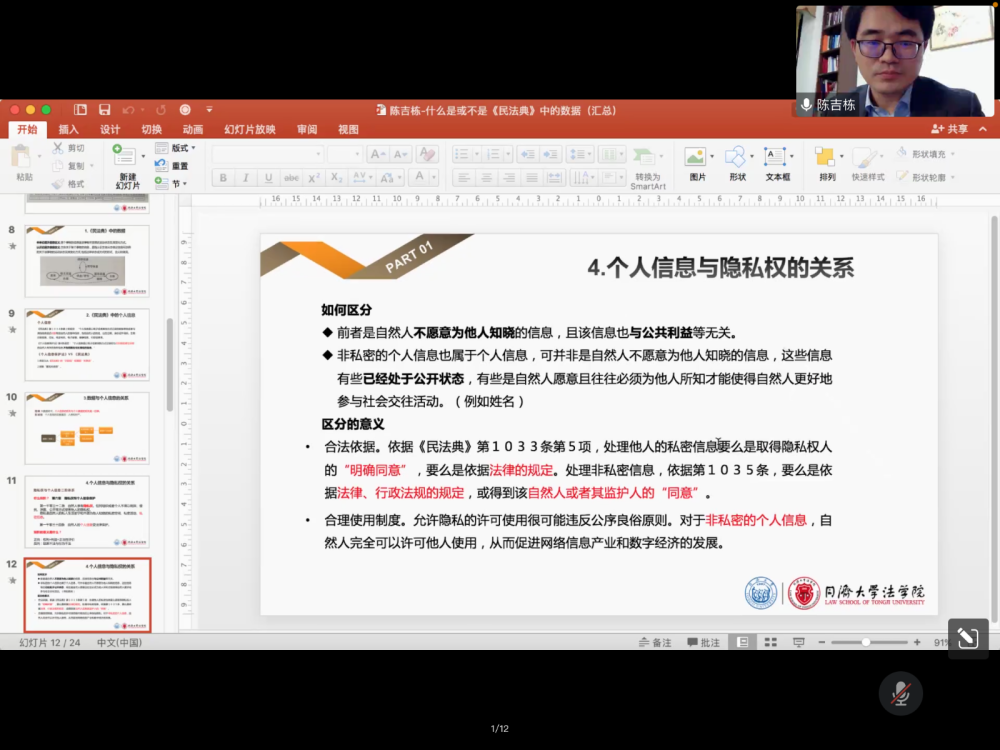Click the numbered list icon
Screen dimensions: 1000x750
tap(493, 154)
